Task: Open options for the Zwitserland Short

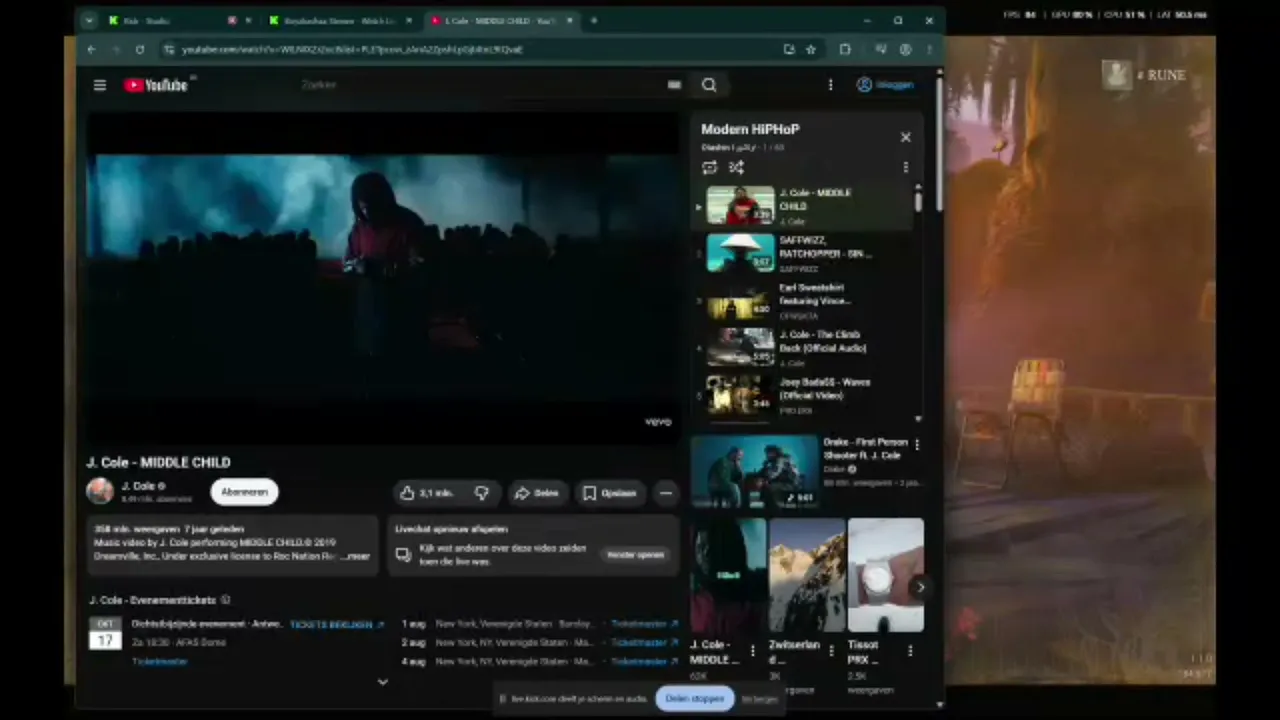Action: tap(831, 651)
